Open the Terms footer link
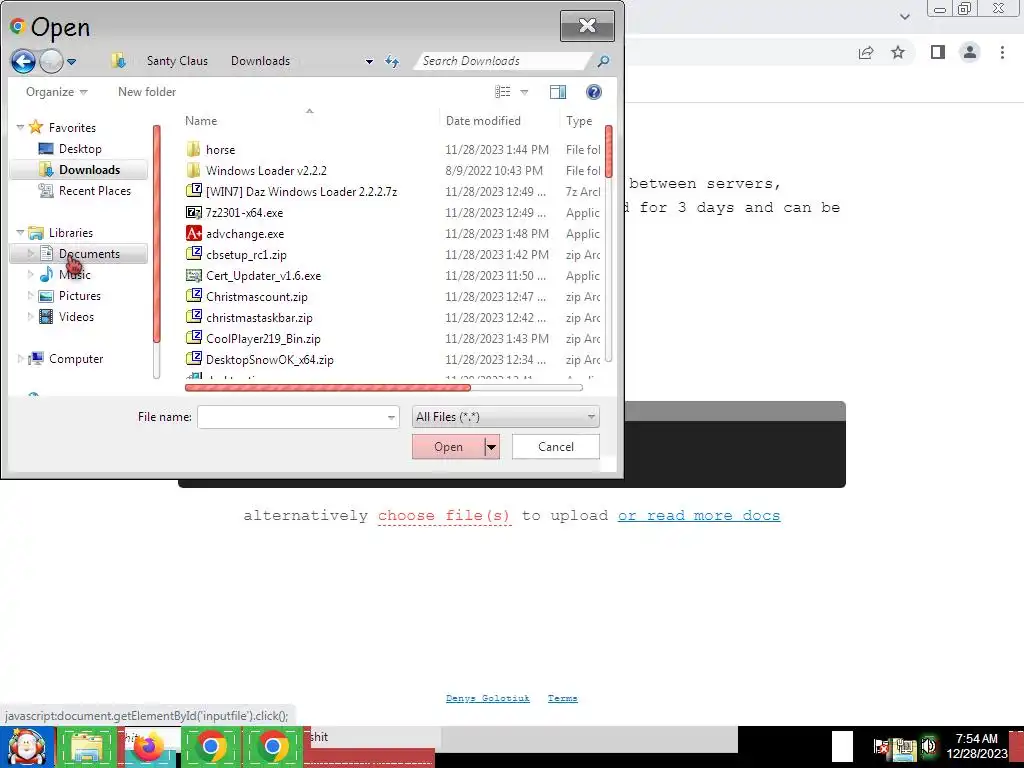Image resolution: width=1024 pixels, height=768 pixels. (x=562, y=698)
